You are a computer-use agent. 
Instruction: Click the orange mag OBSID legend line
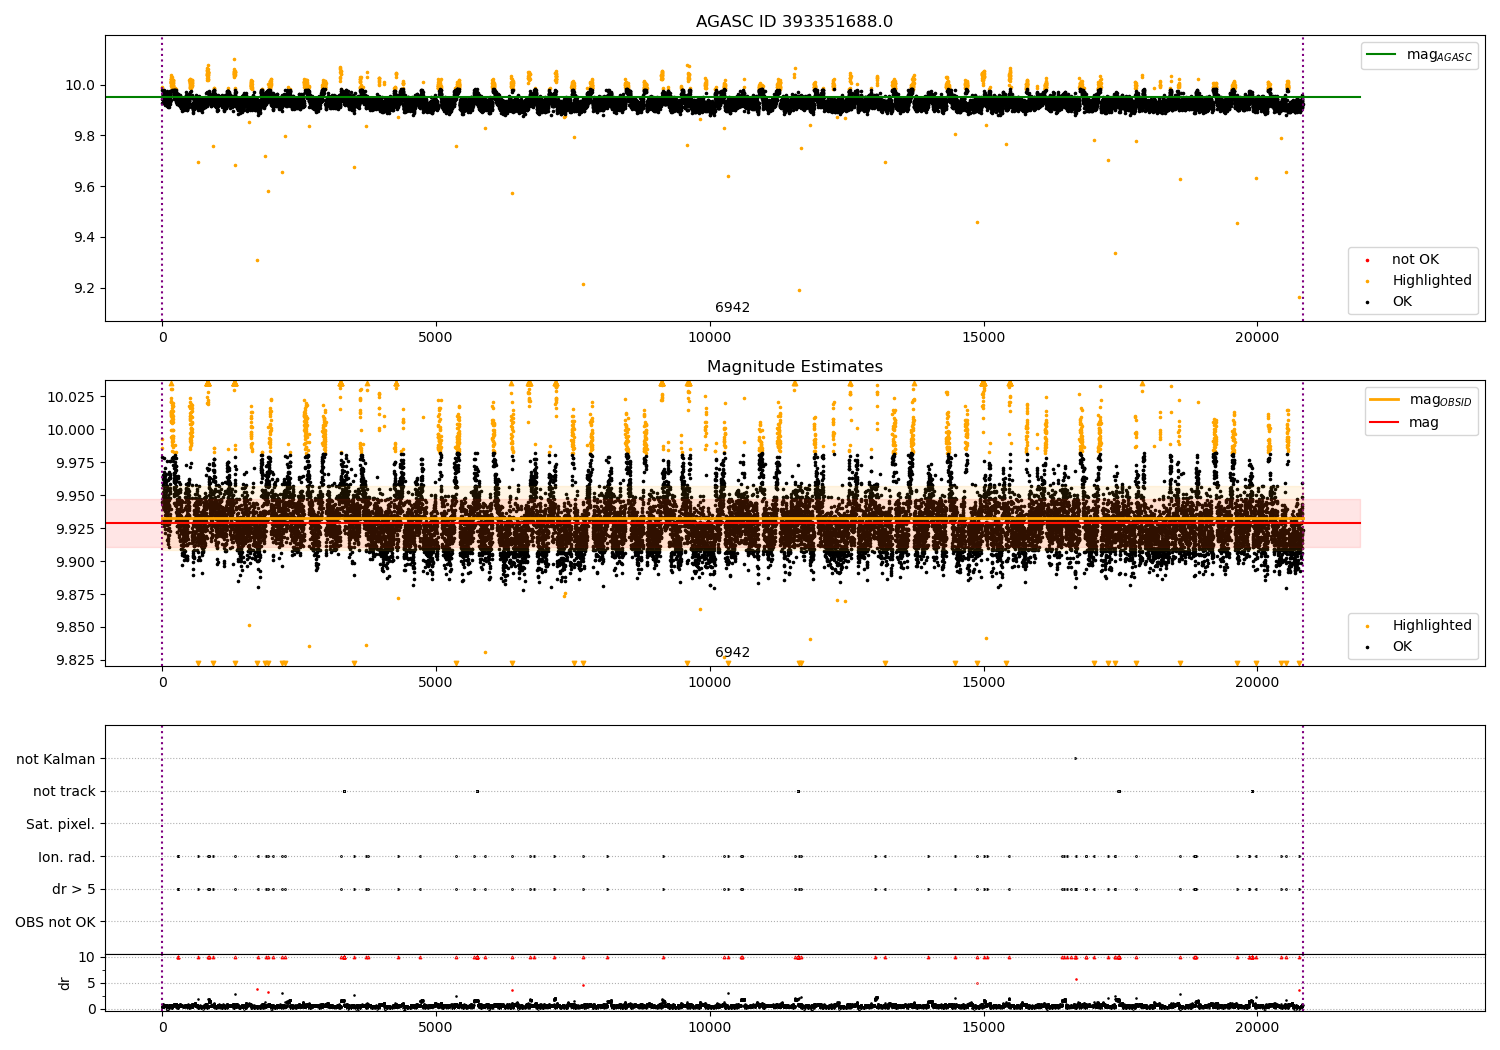pyautogui.click(x=1384, y=399)
